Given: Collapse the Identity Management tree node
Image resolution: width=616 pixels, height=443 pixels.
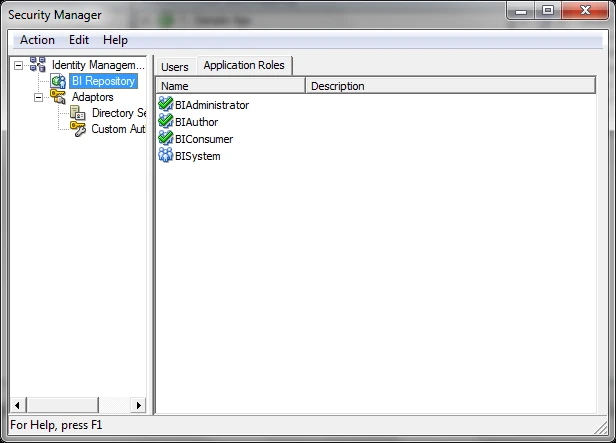Looking at the screenshot, I should click(19, 65).
